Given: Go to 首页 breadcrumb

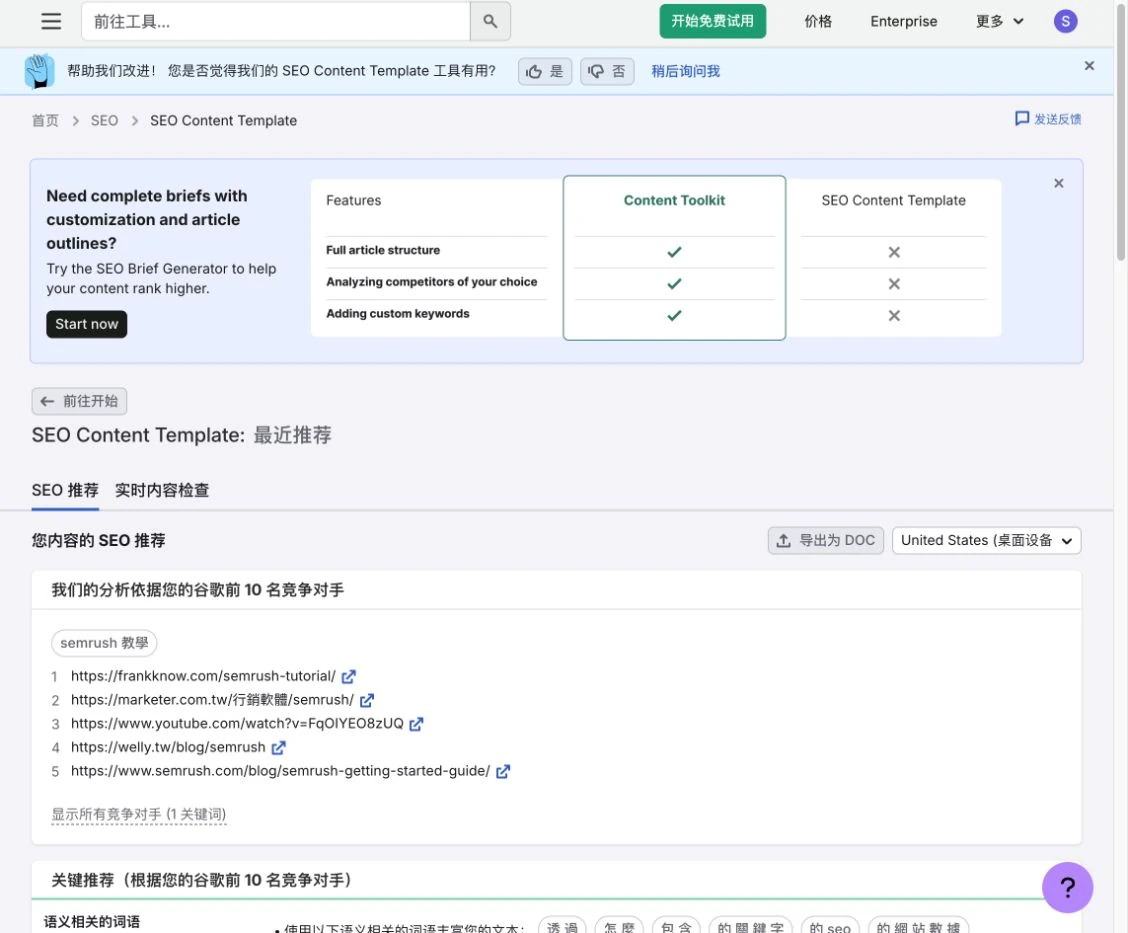Looking at the screenshot, I should (45, 120).
